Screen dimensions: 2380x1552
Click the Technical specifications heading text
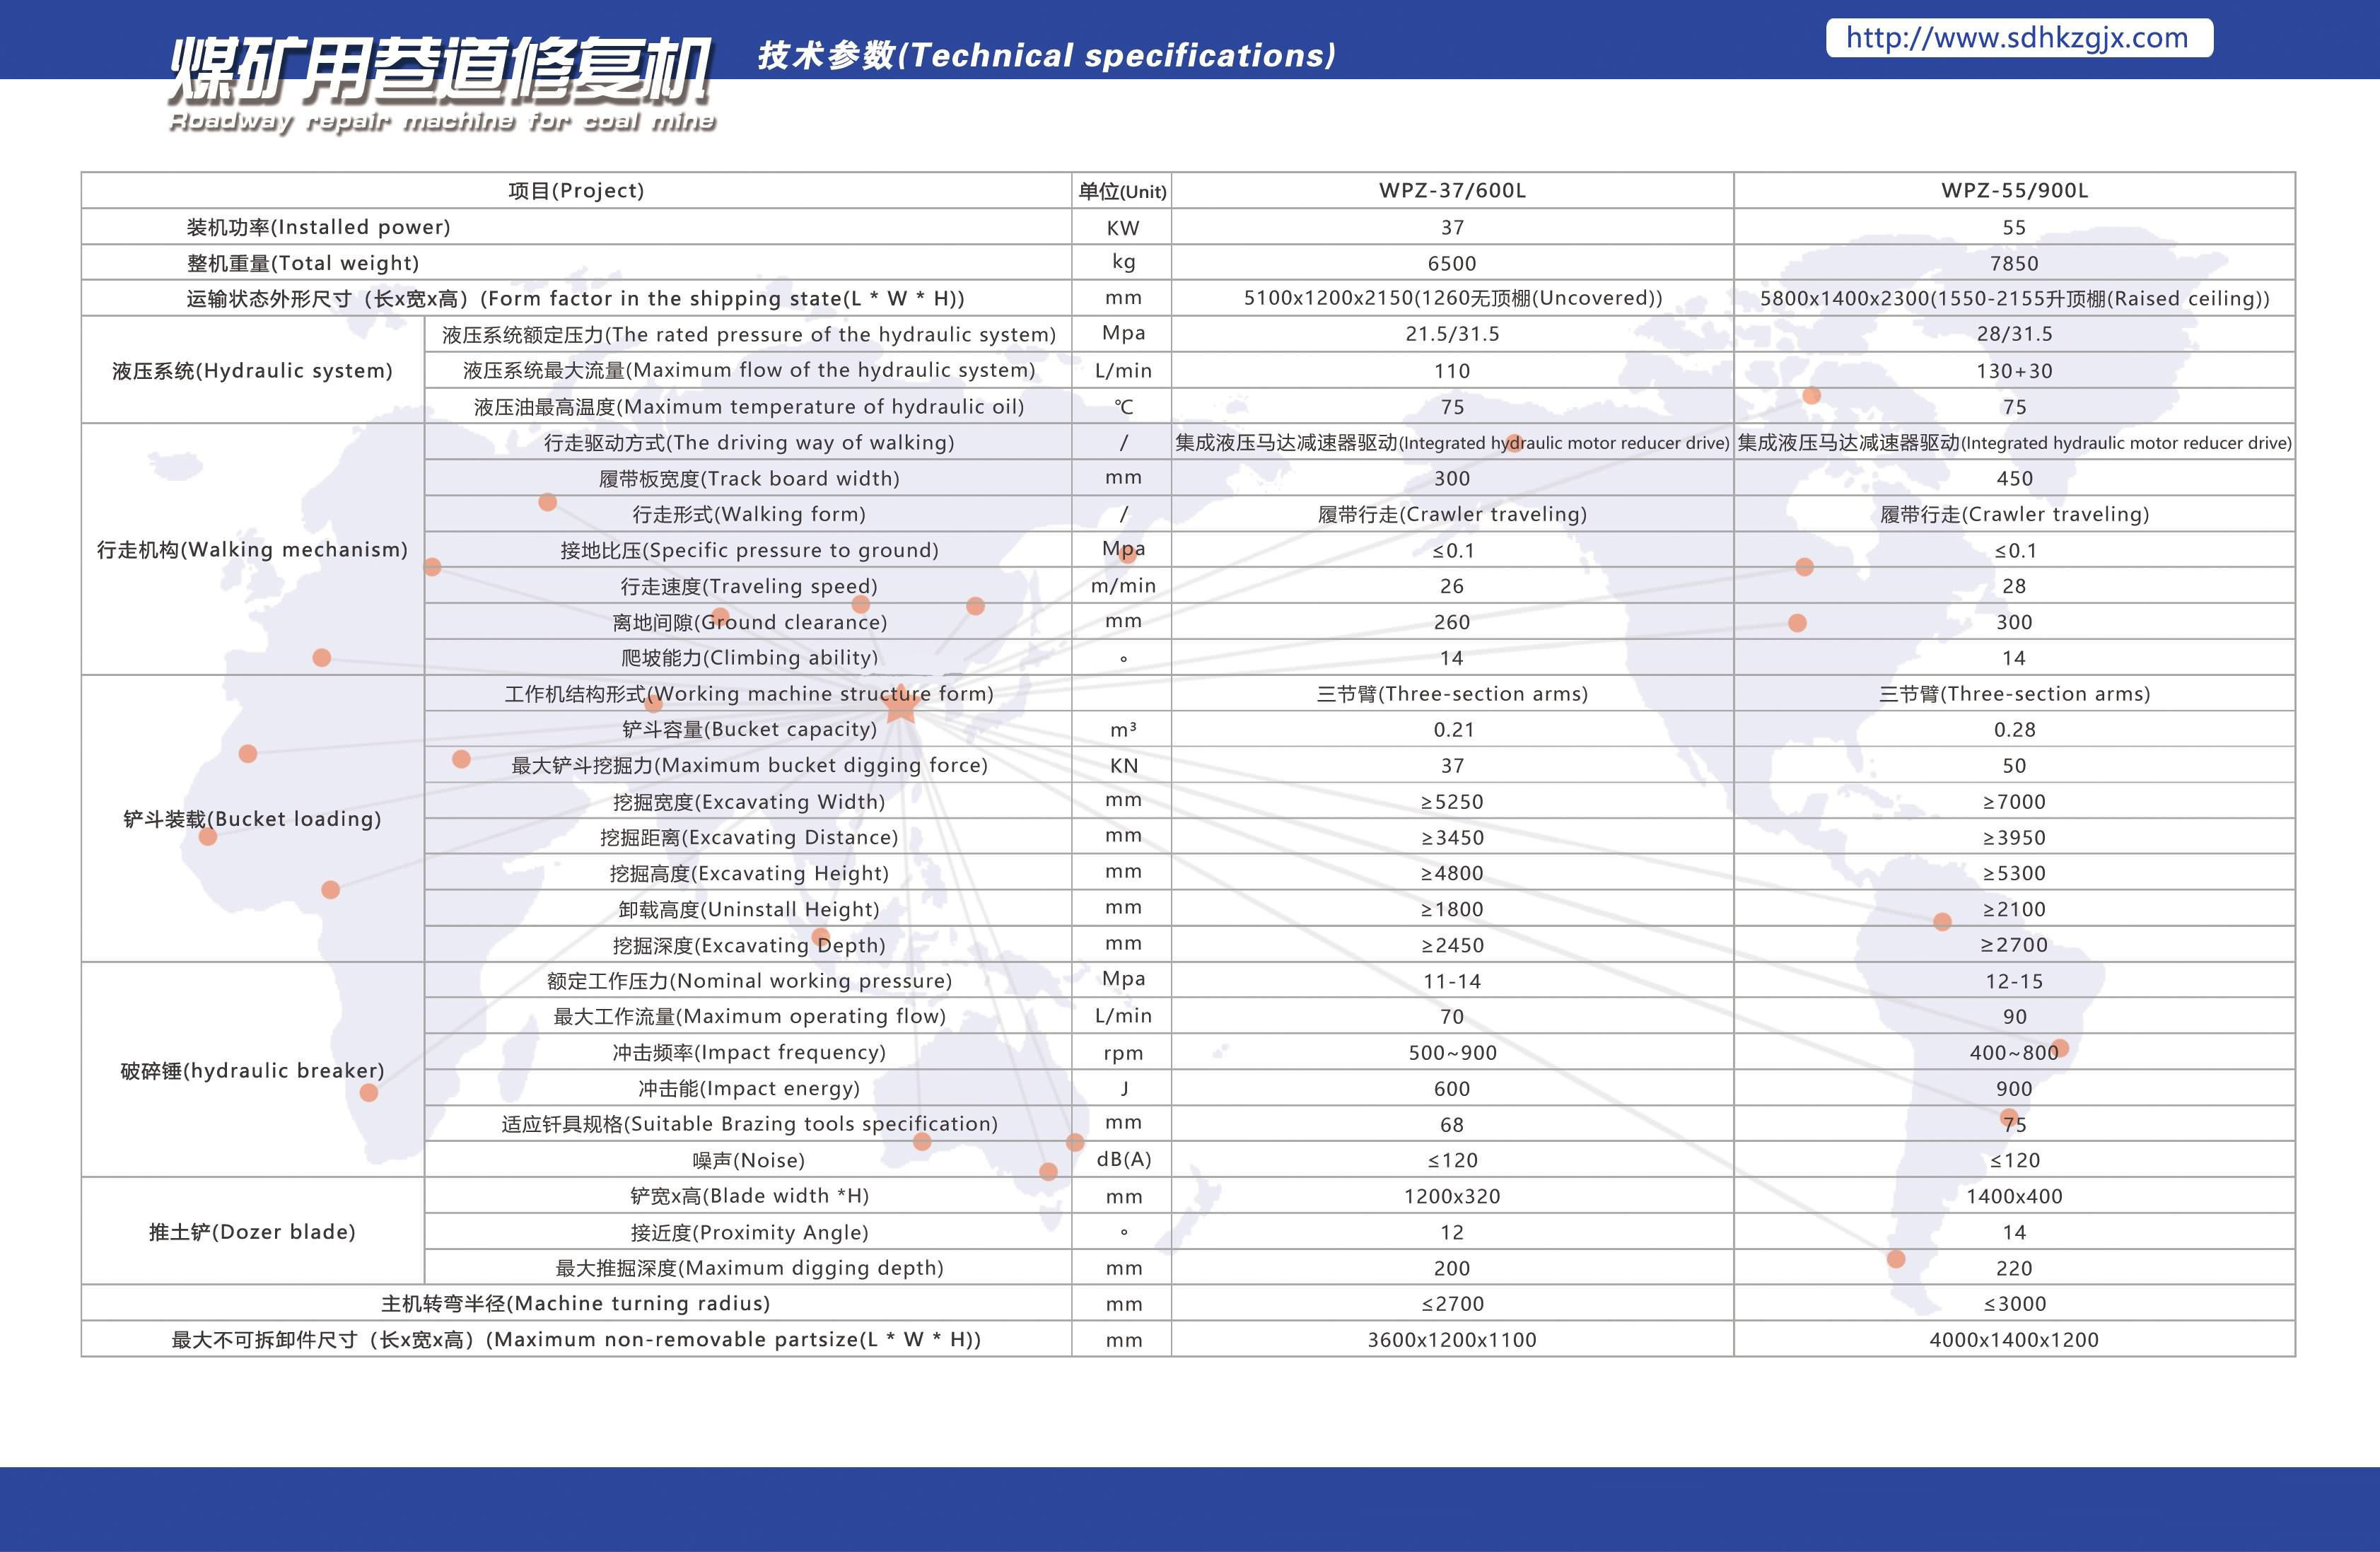(x=1046, y=55)
